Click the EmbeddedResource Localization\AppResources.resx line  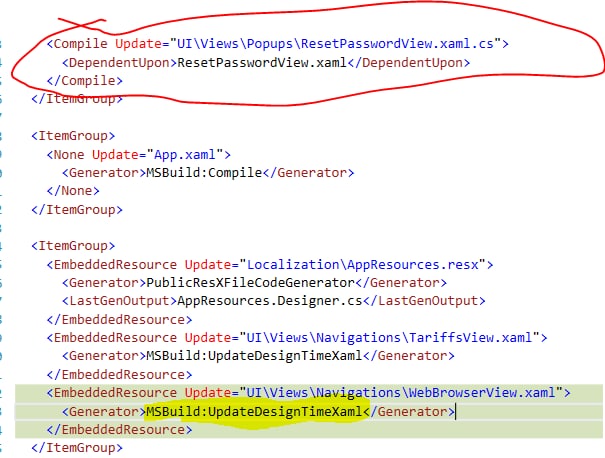270,265
